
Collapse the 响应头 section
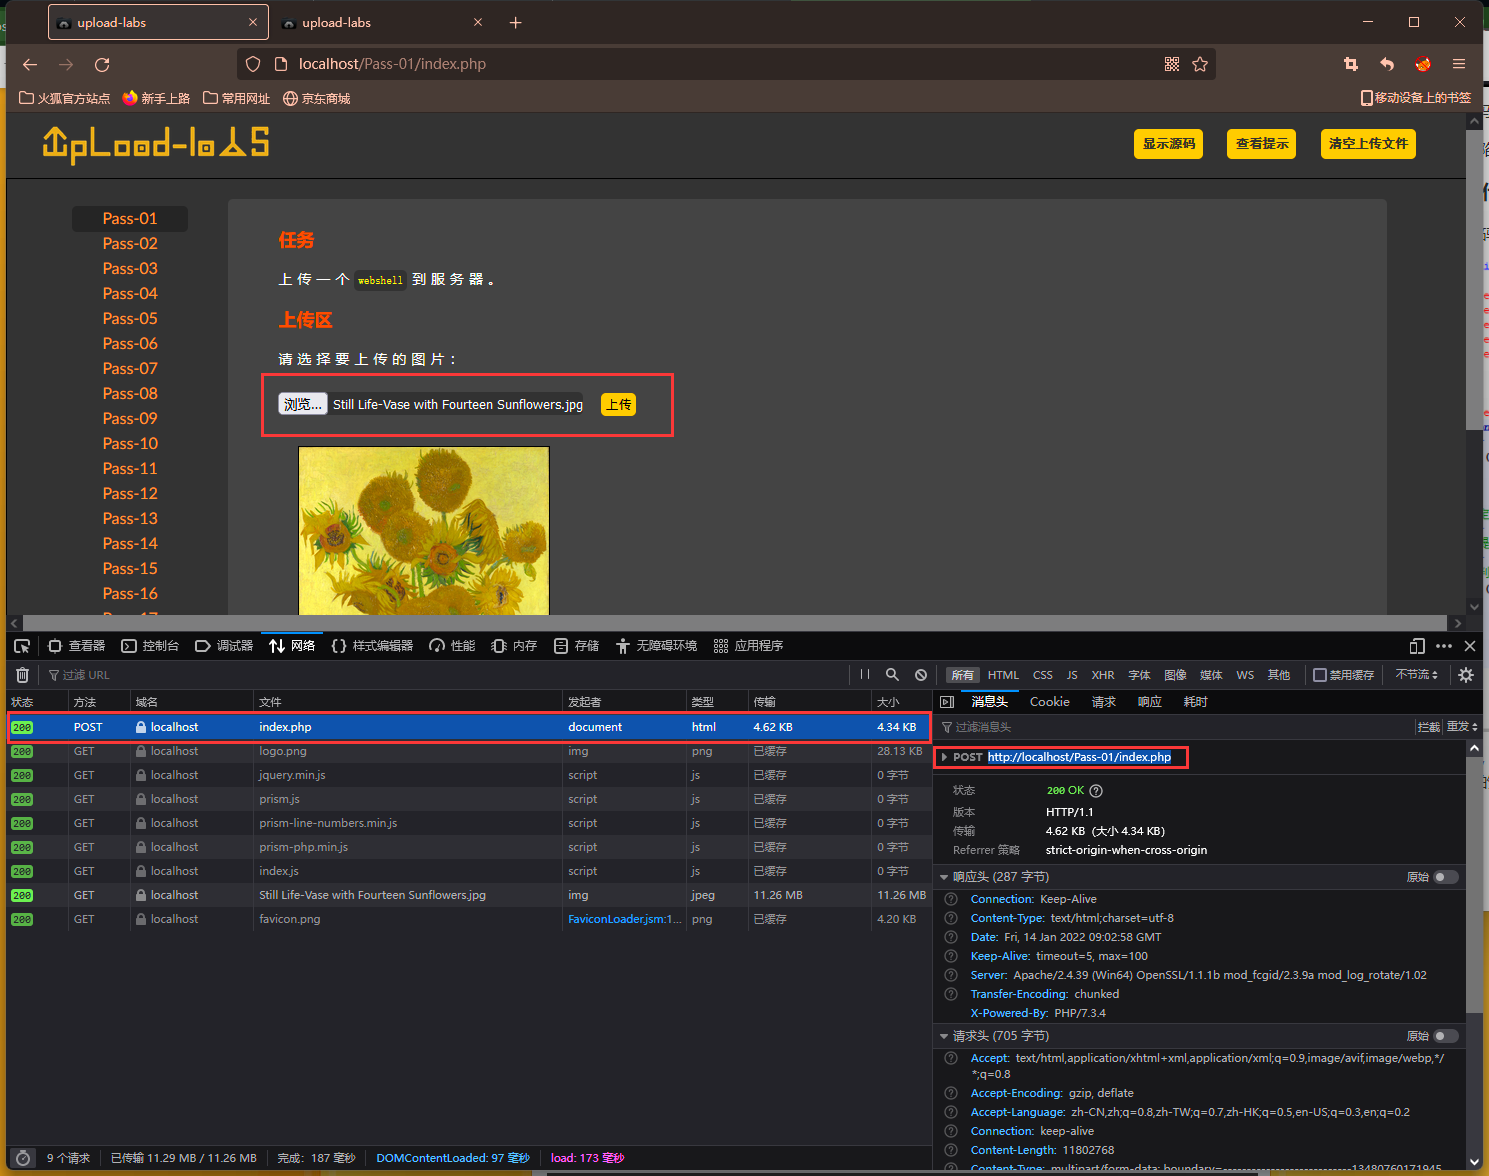point(944,877)
